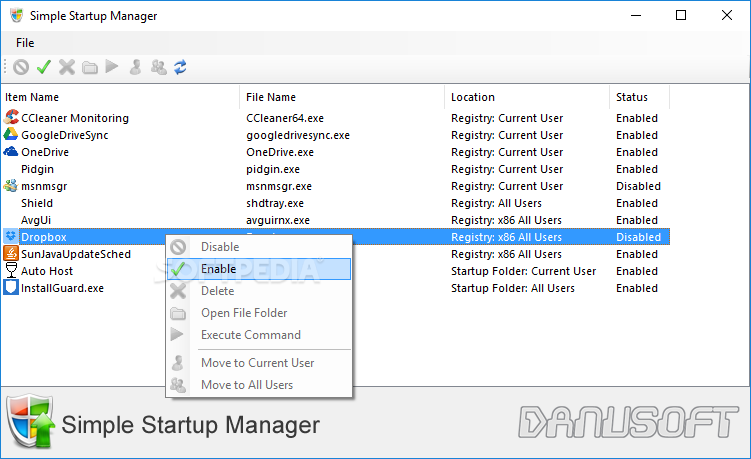Image resolution: width=751 pixels, height=459 pixels.
Task: Select the Dropbox item name
Action: pos(44,237)
